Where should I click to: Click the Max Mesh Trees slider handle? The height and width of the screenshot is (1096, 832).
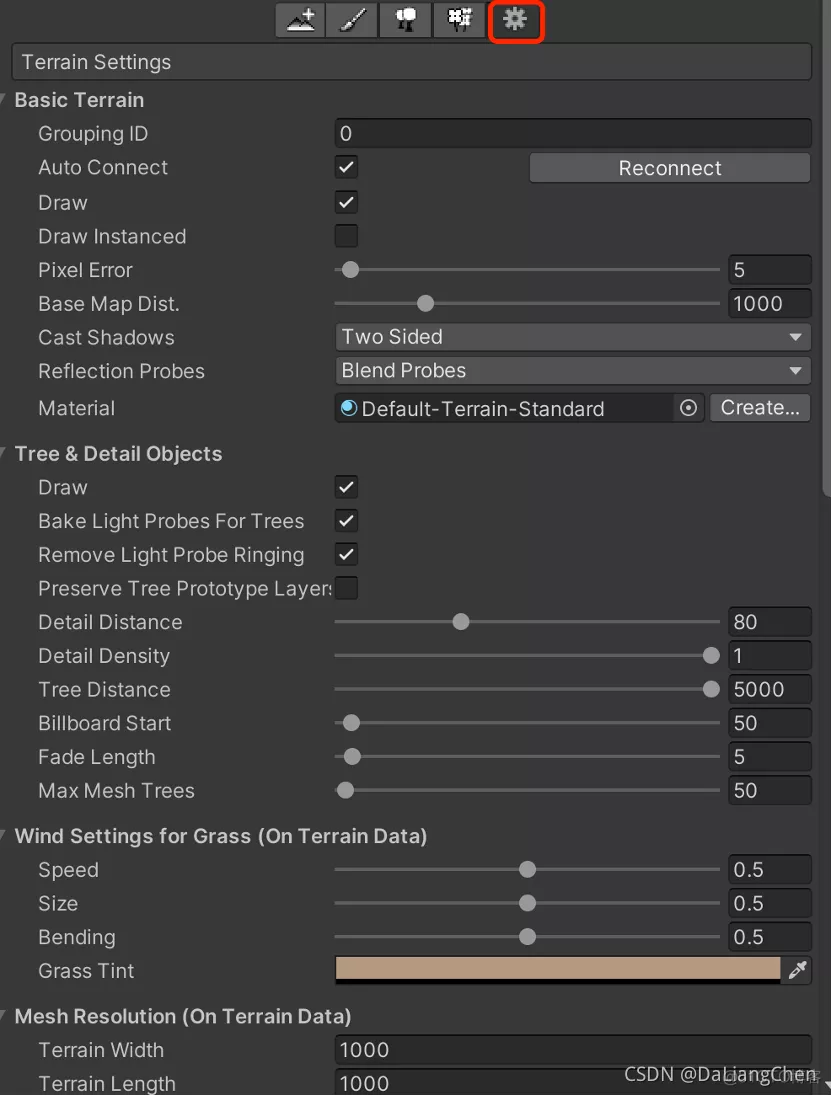click(345, 791)
